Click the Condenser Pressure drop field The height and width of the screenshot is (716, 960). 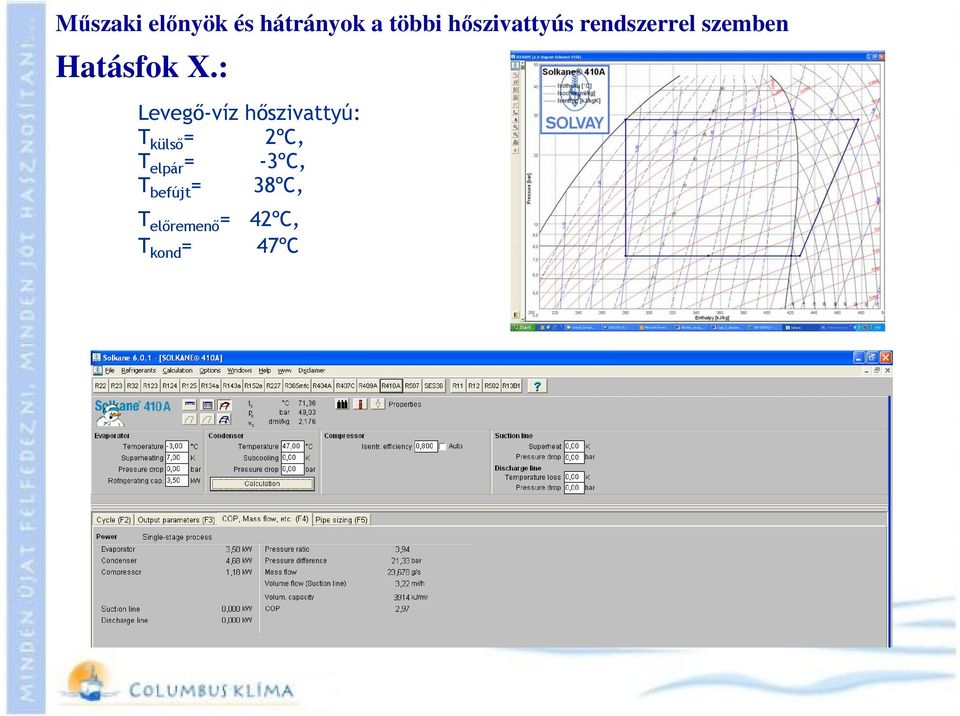292,469
